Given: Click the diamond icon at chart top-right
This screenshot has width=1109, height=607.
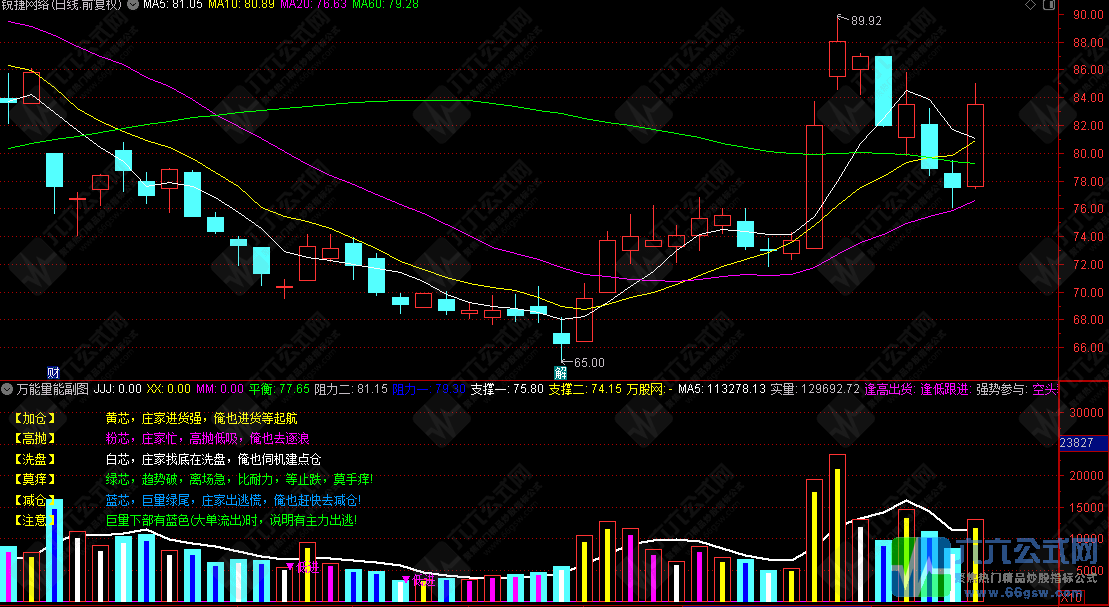Looking at the screenshot, I should pyautogui.click(x=1030, y=5).
